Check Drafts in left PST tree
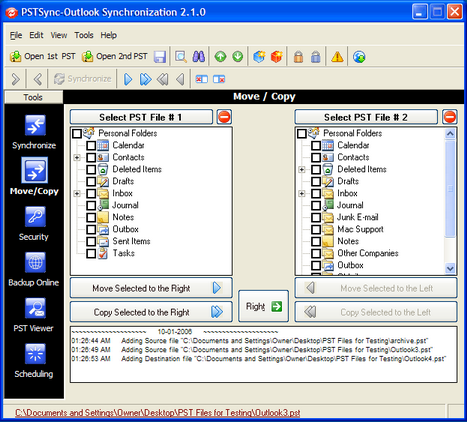This screenshot has height=422, width=467. [91, 182]
